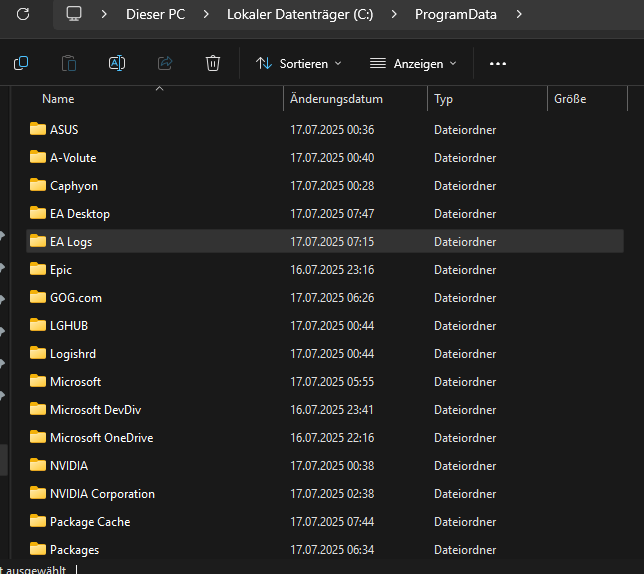Go to Lokaler Datenträger (C:) breadcrumb

[x=300, y=14]
